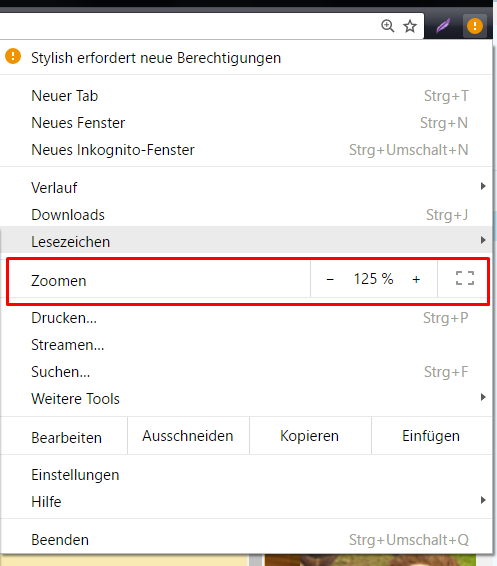Click the orange warning menu button

[475, 26]
